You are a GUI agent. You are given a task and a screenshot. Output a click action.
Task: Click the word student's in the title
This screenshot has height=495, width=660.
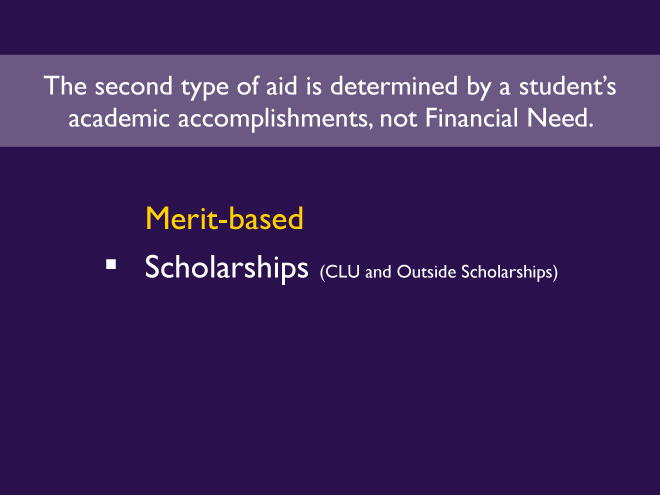click(x=569, y=86)
